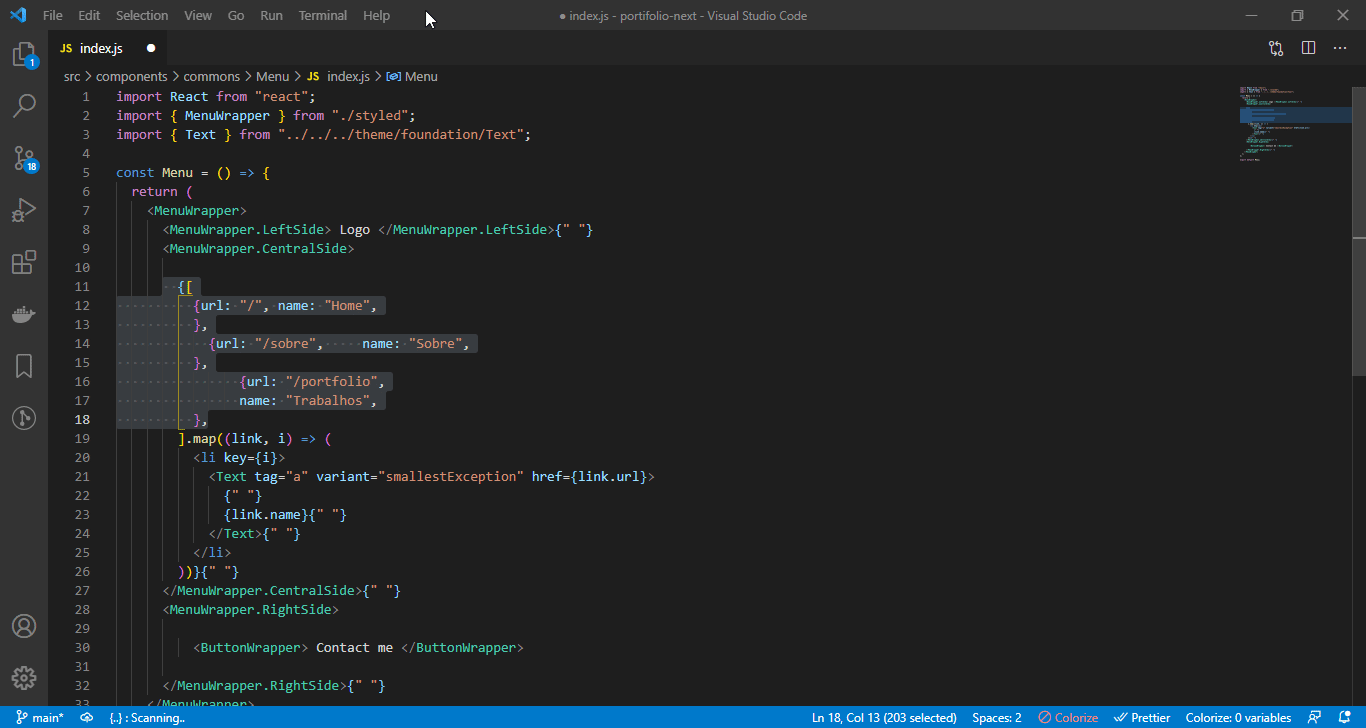Toggle split editor right
The height and width of the screenshot is (728, 1366).
[1308, 48]
